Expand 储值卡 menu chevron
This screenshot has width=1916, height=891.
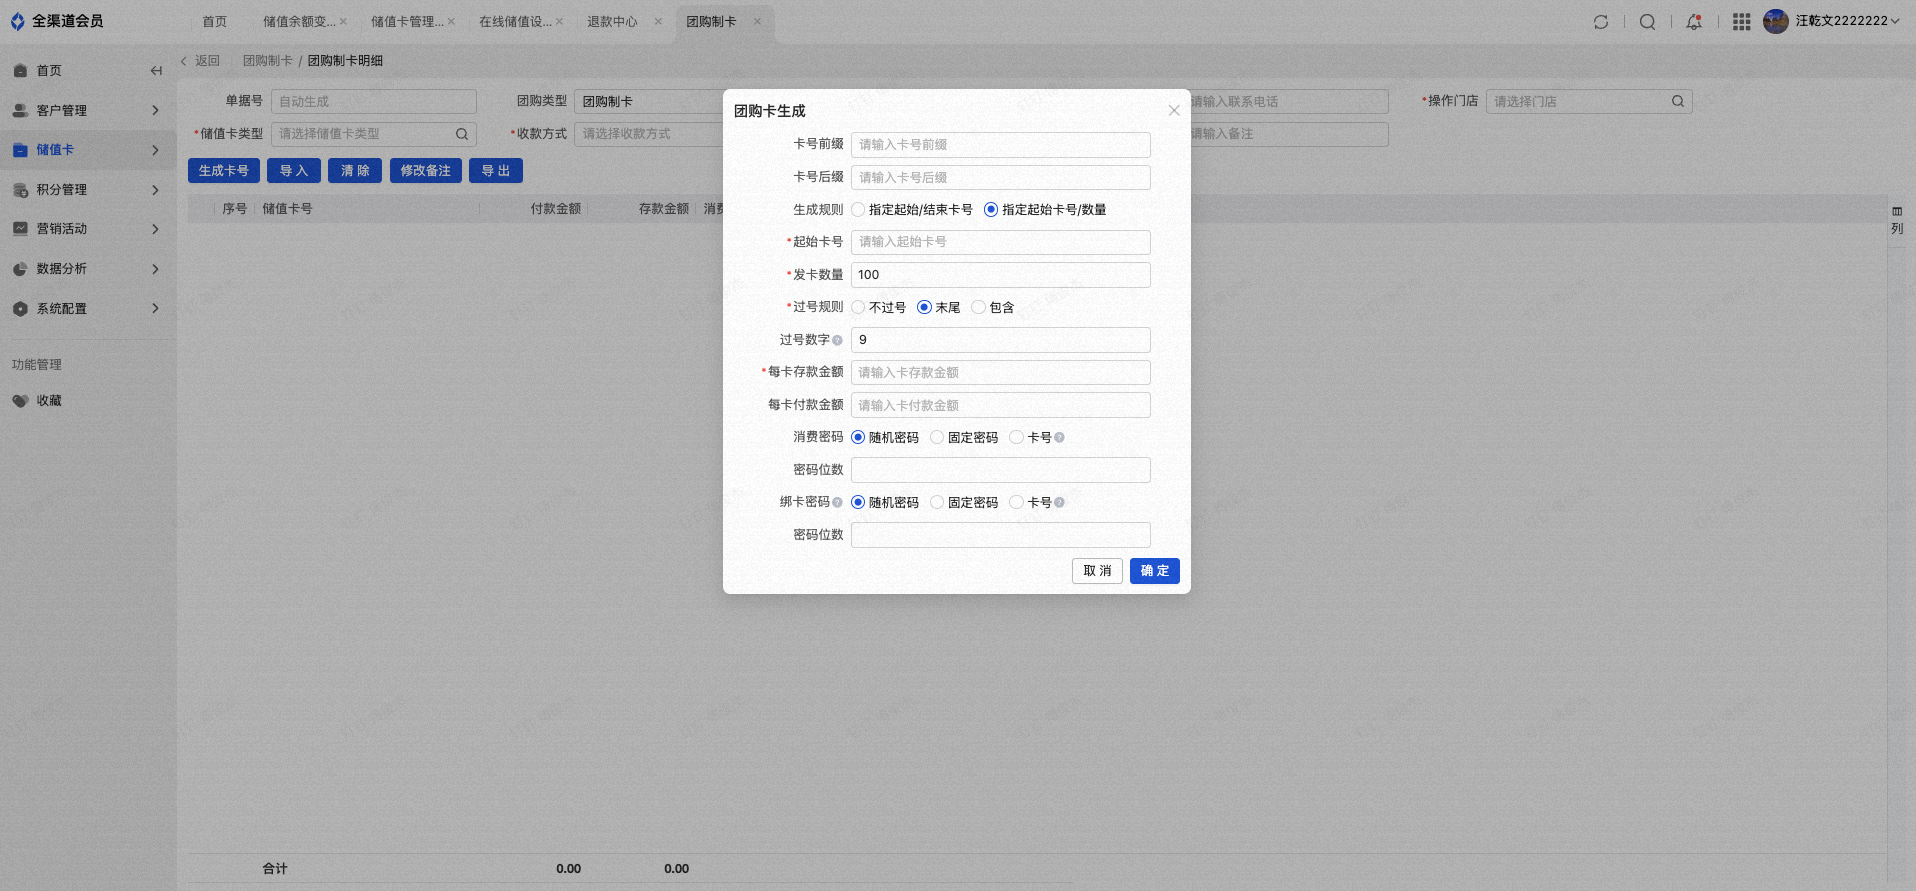coord(155,150)
